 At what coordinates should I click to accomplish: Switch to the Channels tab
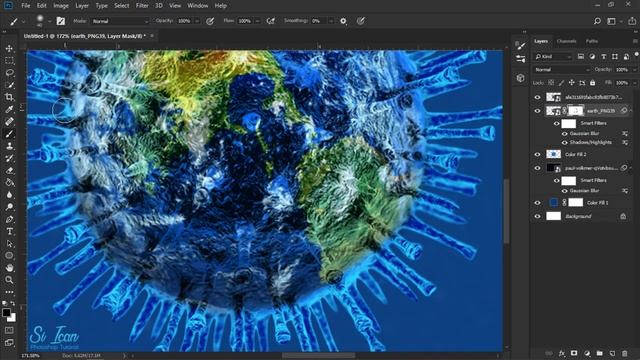(x=567, y=41)
